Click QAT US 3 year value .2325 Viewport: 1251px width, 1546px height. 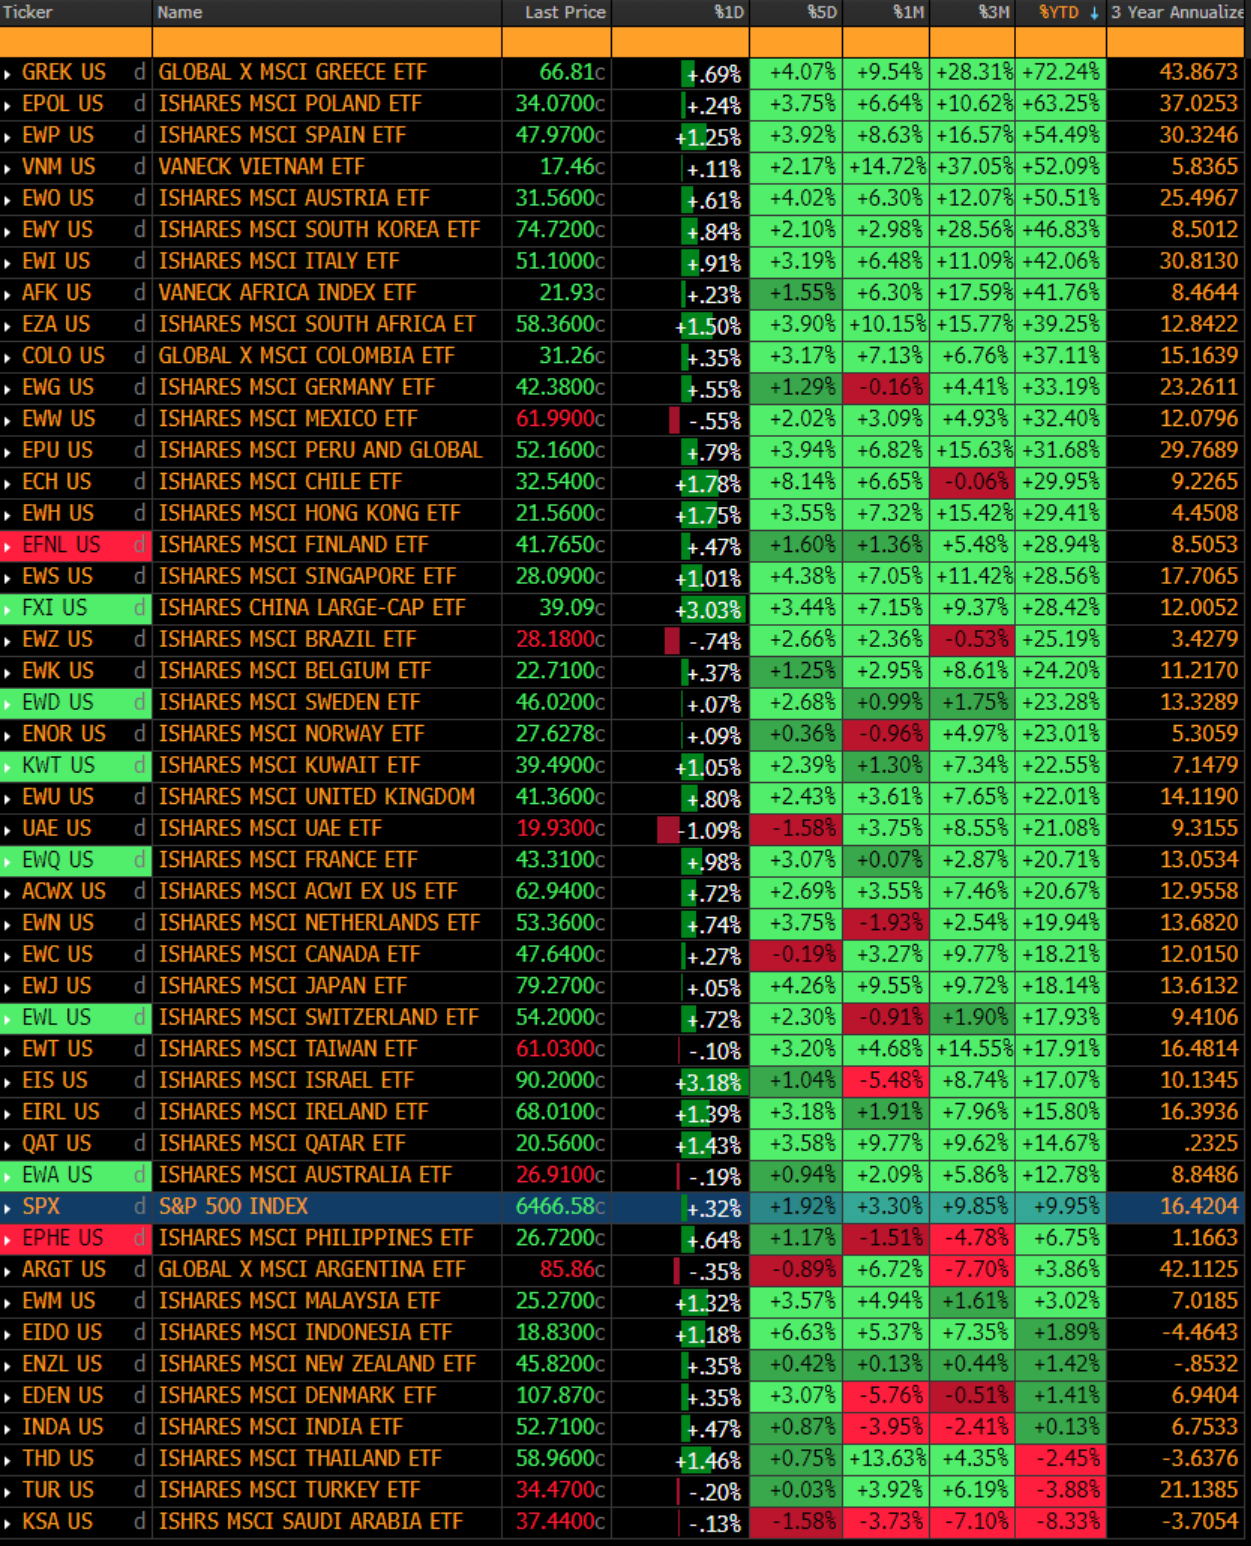[1209, 1144]
